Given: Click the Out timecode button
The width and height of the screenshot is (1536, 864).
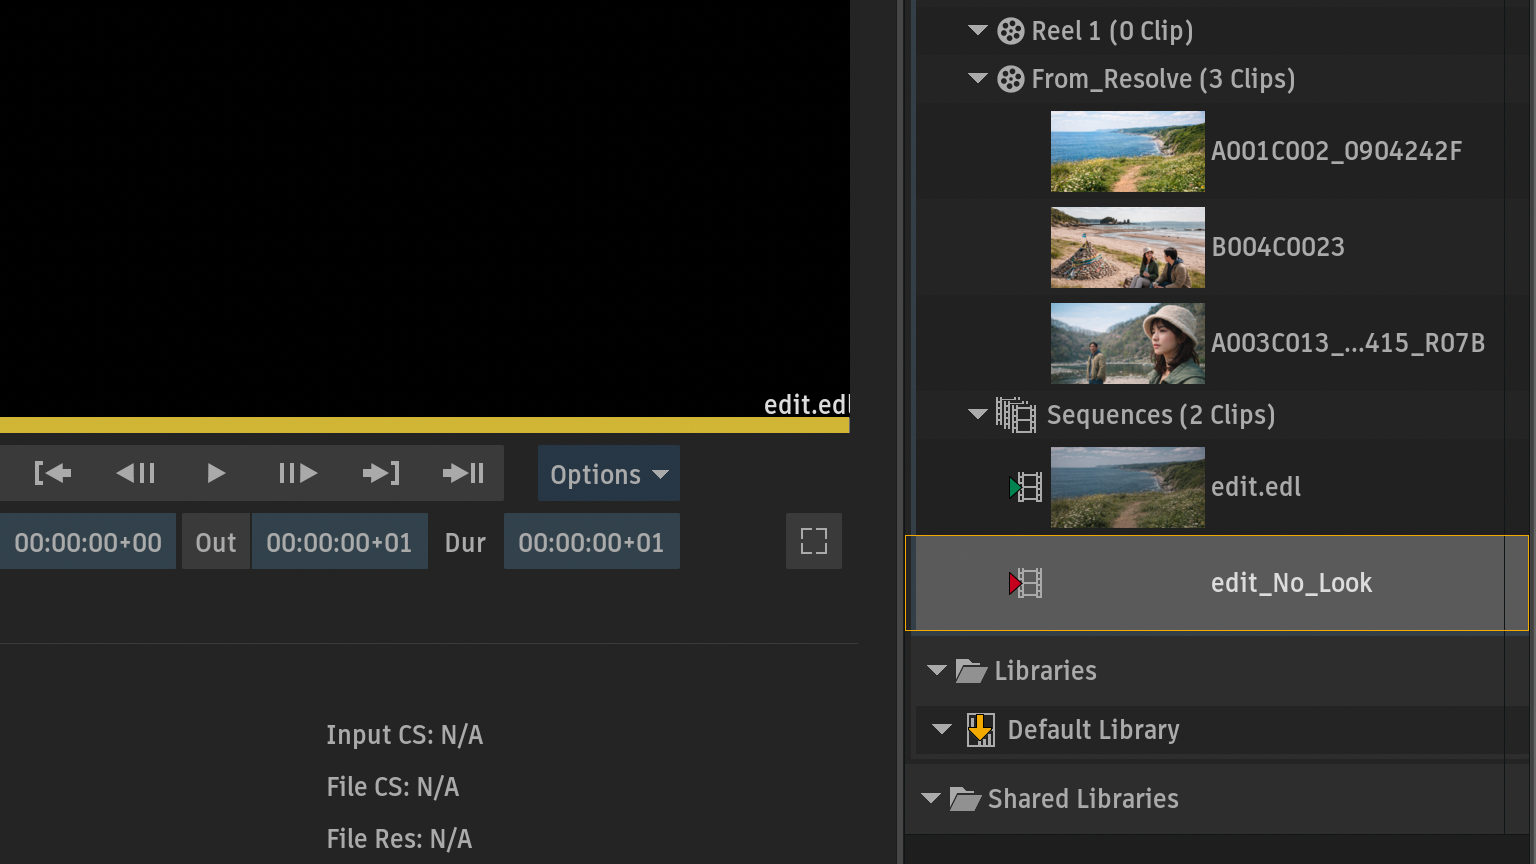Looking at the screenshot, I should (215, 542).
